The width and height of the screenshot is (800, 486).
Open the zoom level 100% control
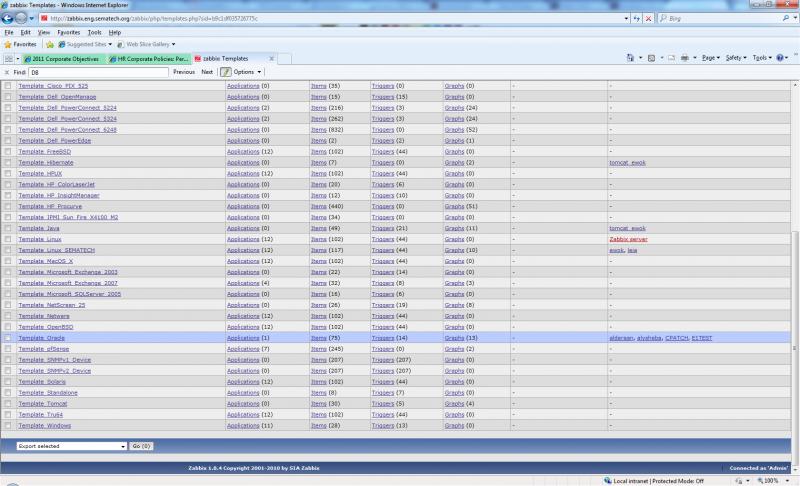click(773, 481)
